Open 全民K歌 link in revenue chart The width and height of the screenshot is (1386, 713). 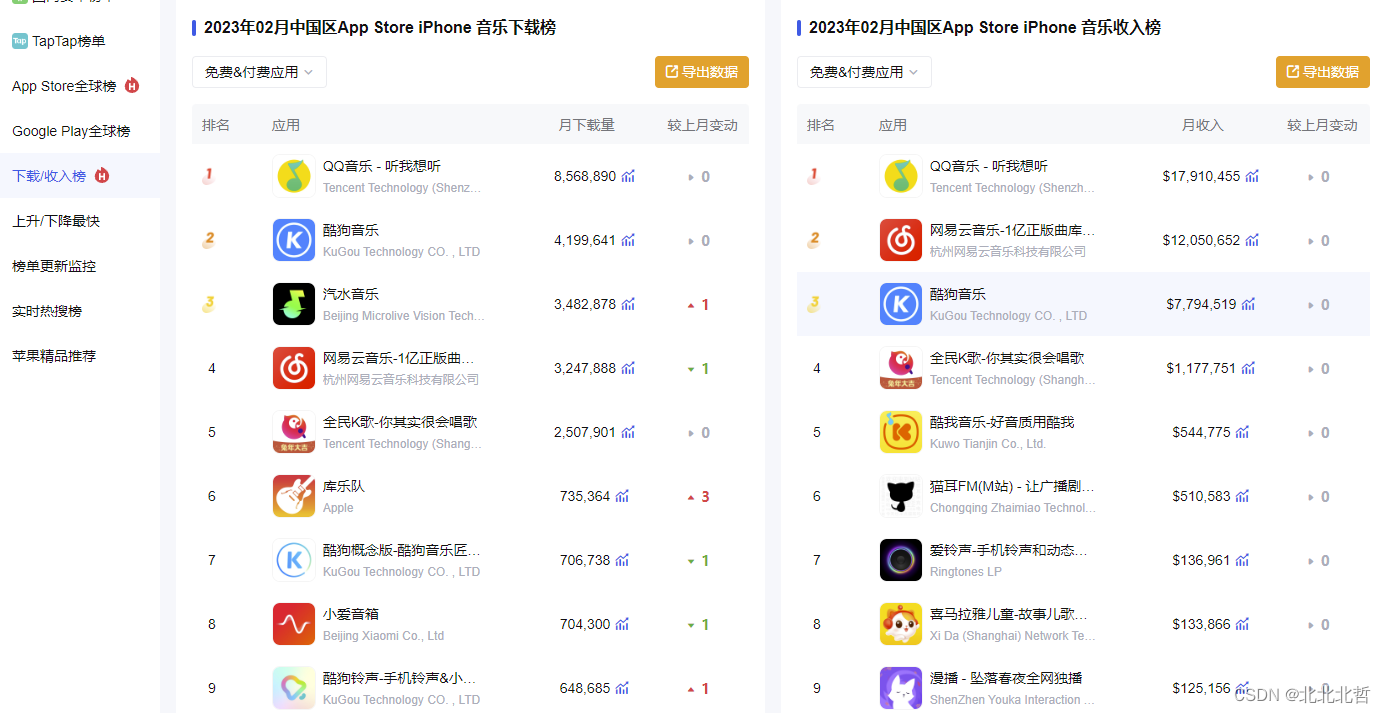coord(1007,358)
